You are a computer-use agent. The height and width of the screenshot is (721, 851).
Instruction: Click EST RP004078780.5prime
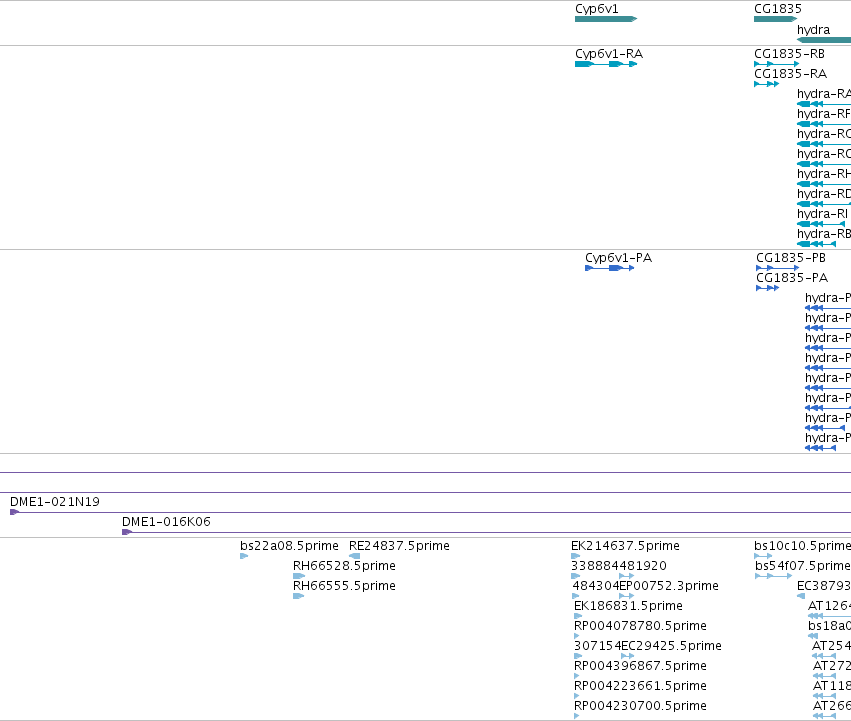point(576,636)
